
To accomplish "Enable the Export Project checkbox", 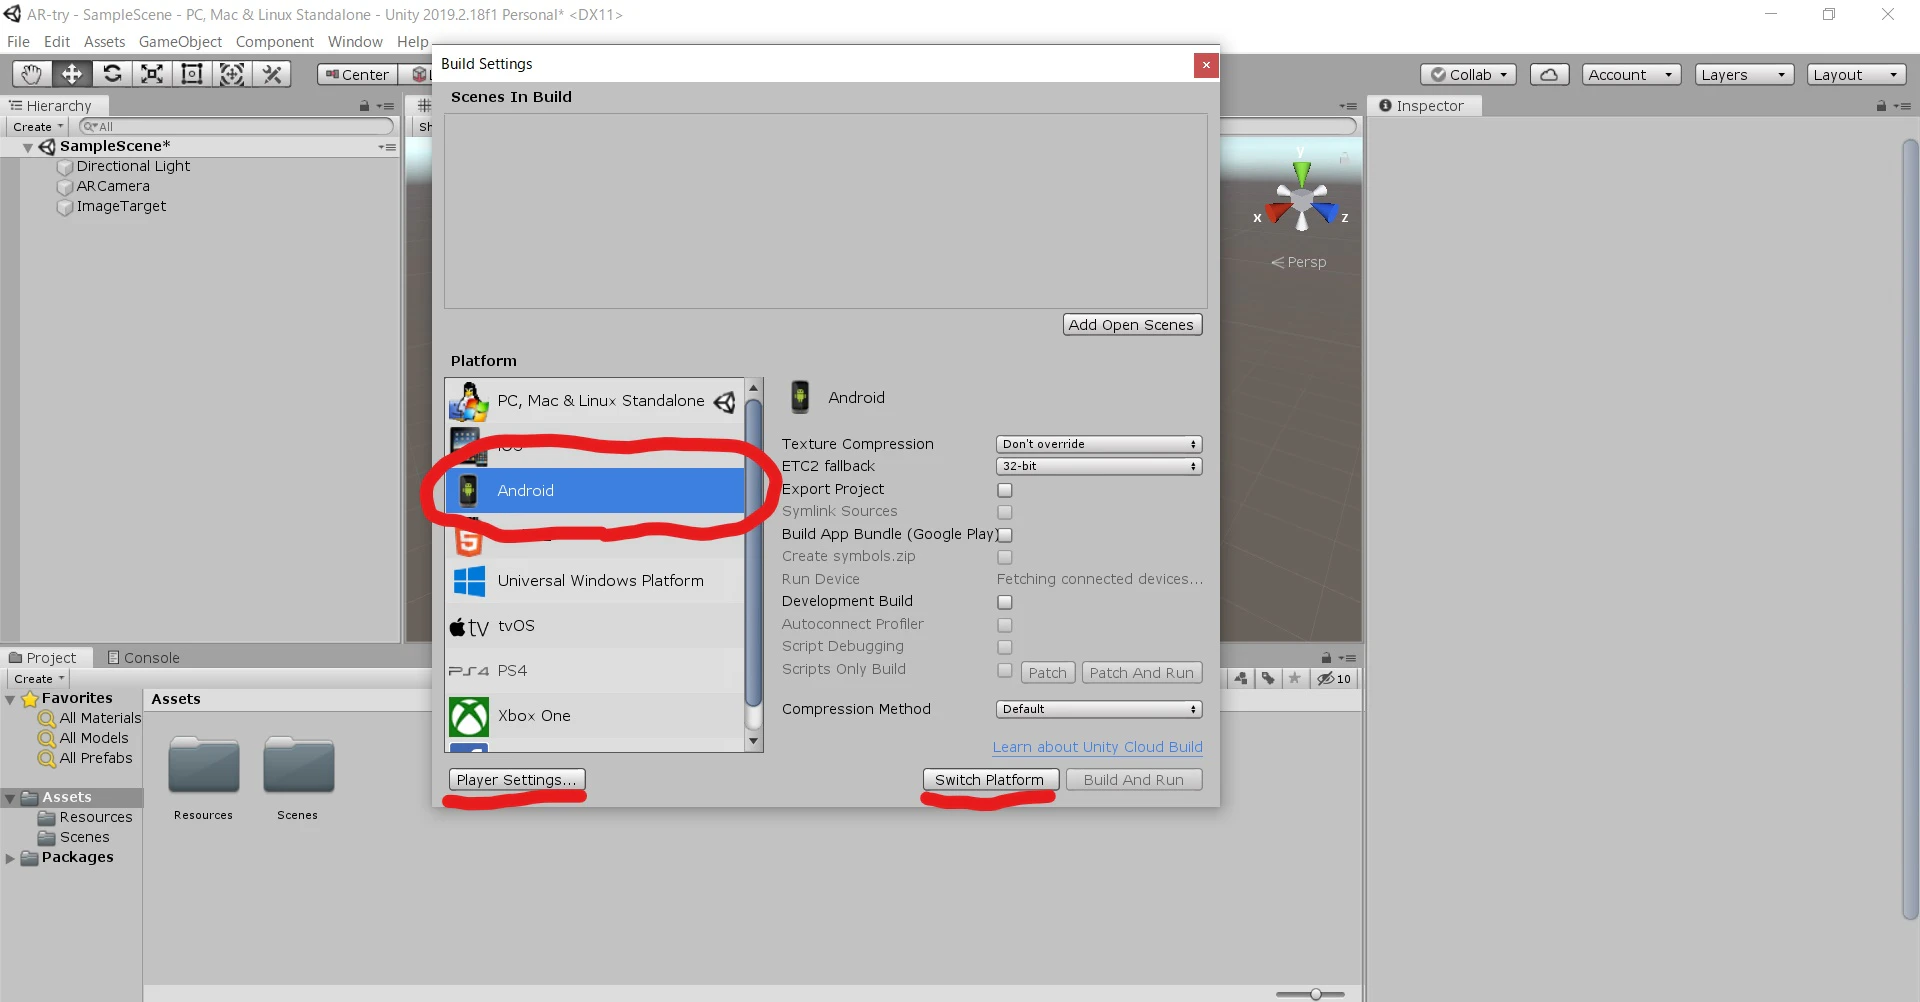I will 1005,490.
